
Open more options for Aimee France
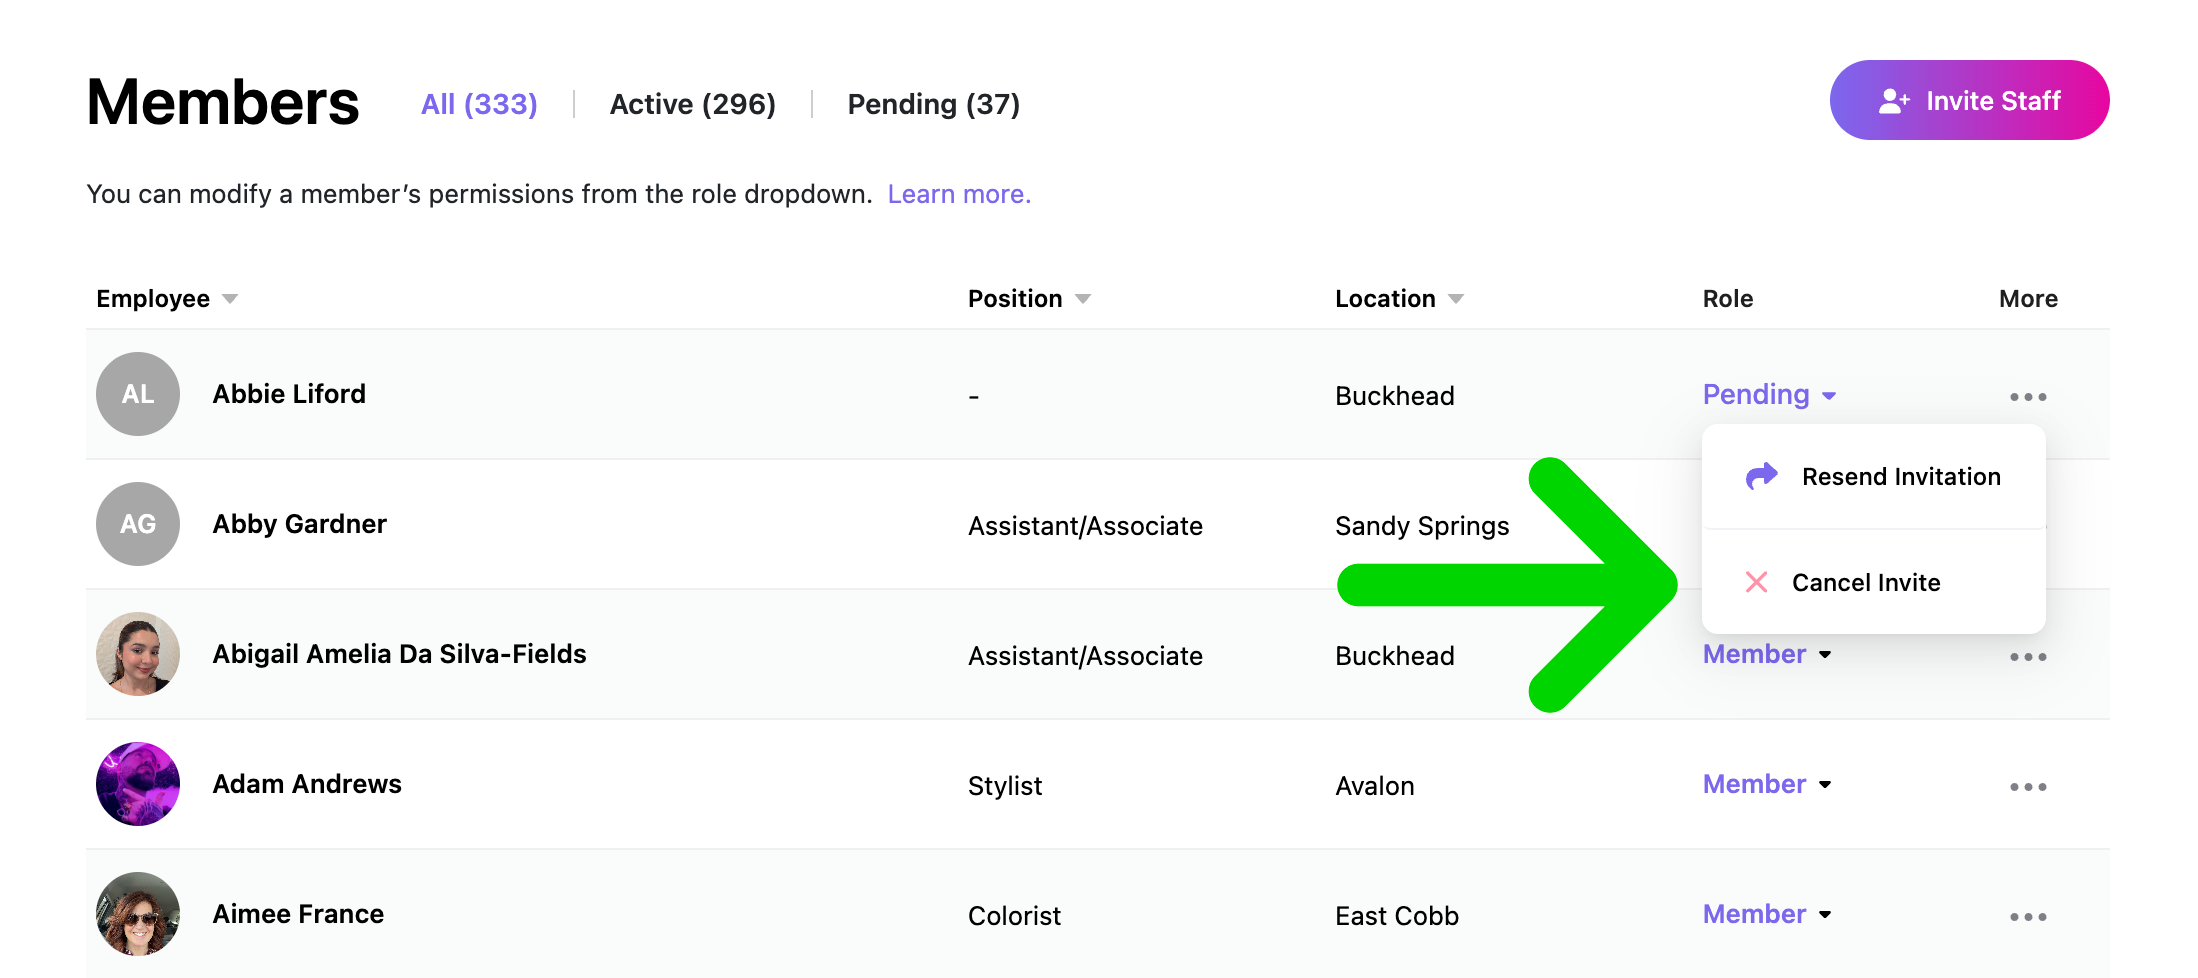click(2028, 917)
